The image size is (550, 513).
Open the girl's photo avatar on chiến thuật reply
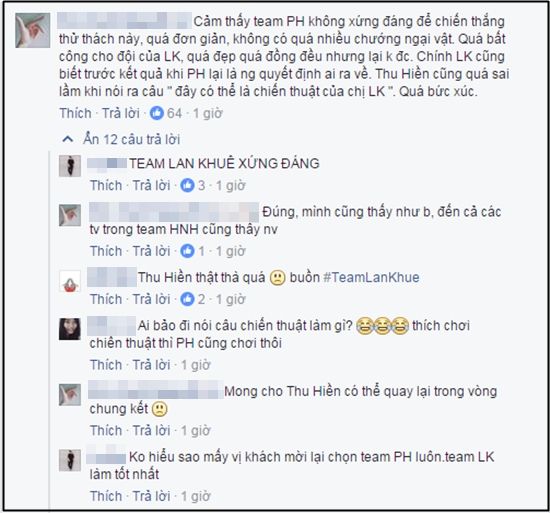(70, 329)
